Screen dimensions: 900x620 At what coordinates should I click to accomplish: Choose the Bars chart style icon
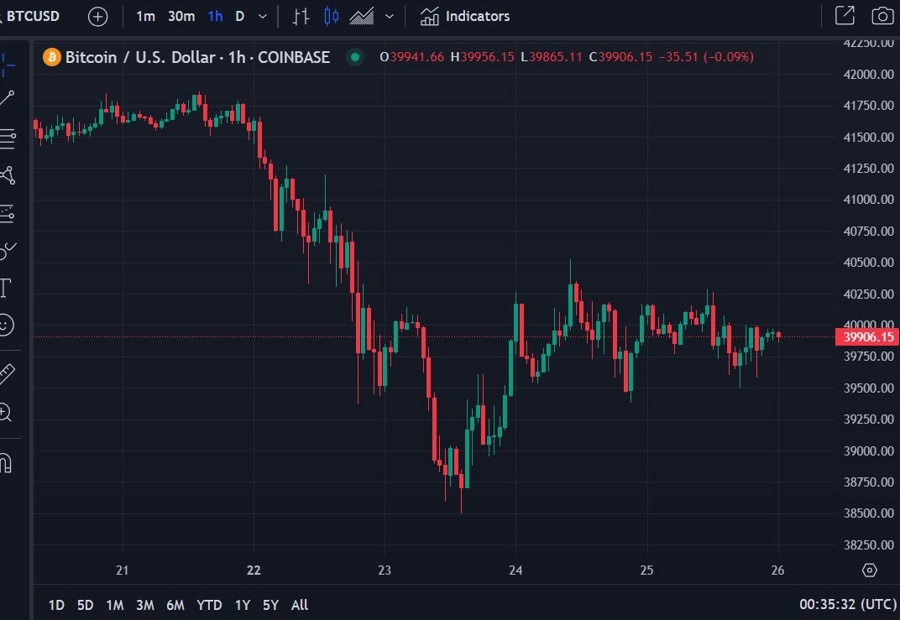[301, 17]
